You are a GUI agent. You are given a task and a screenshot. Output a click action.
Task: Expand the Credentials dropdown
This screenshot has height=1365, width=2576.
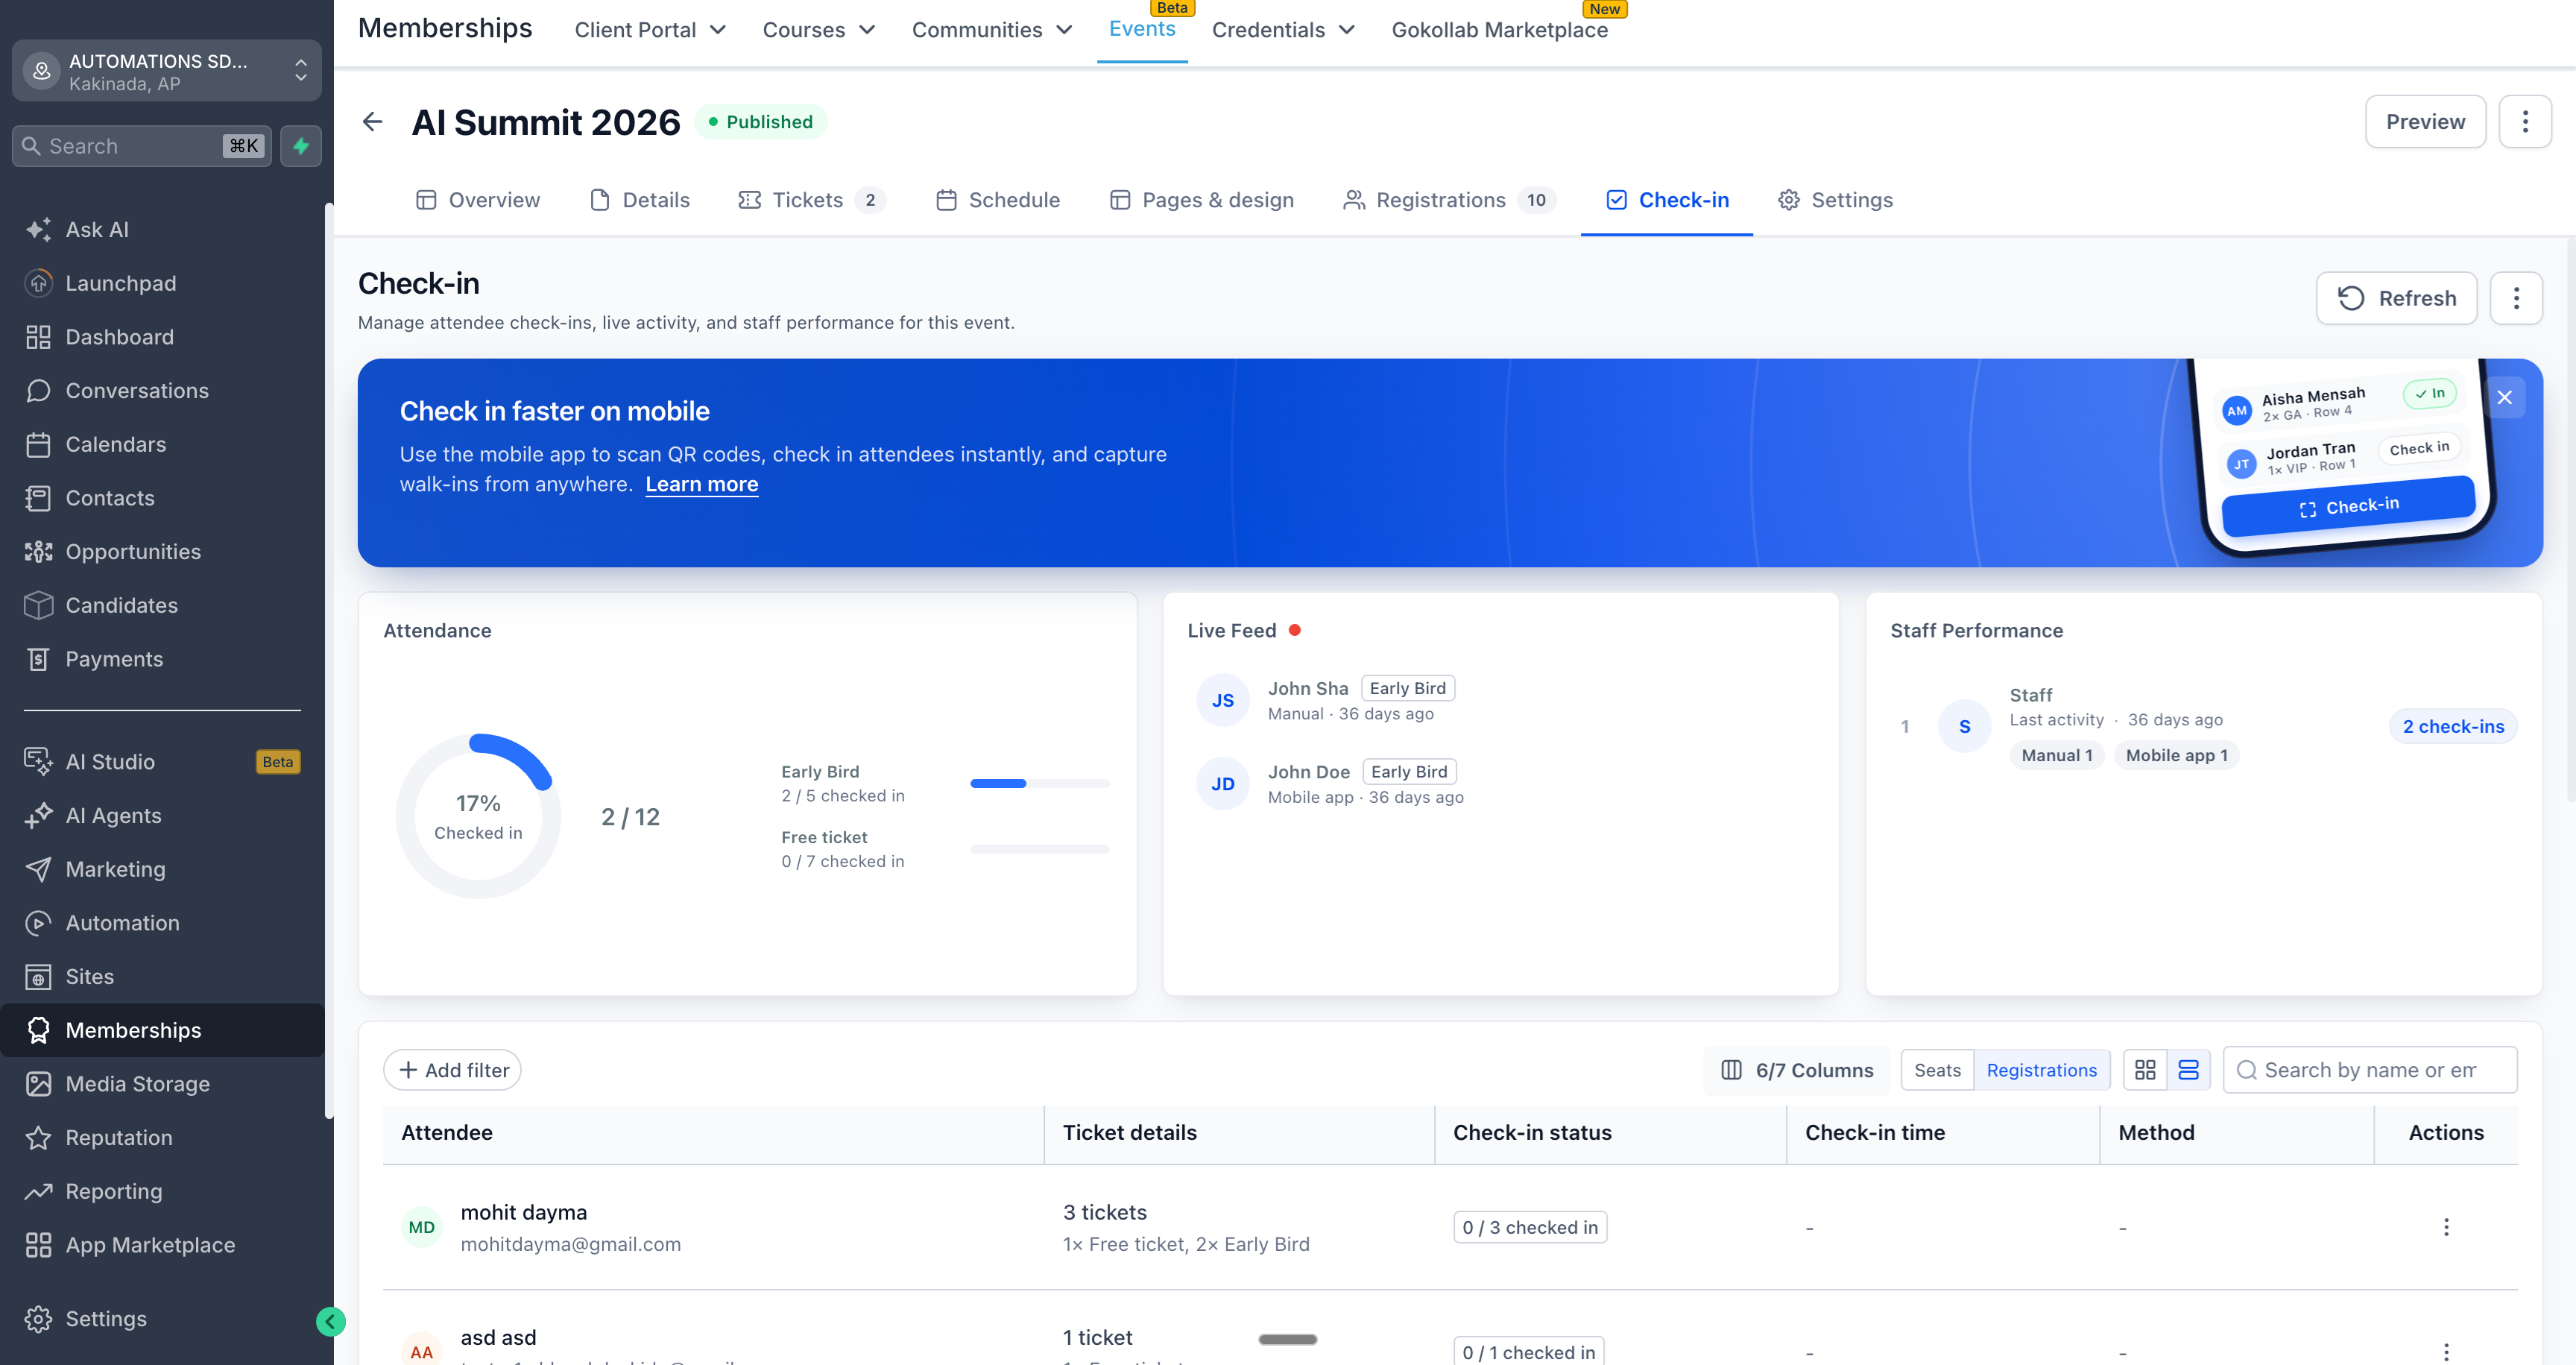tap(1283, 30)
